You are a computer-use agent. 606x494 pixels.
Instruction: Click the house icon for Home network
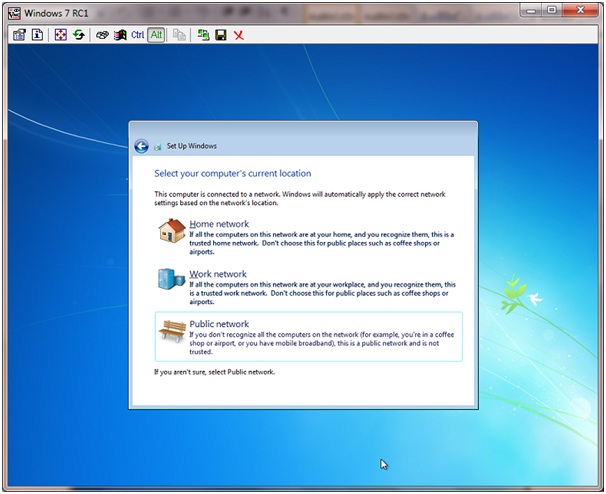(172, 231)
